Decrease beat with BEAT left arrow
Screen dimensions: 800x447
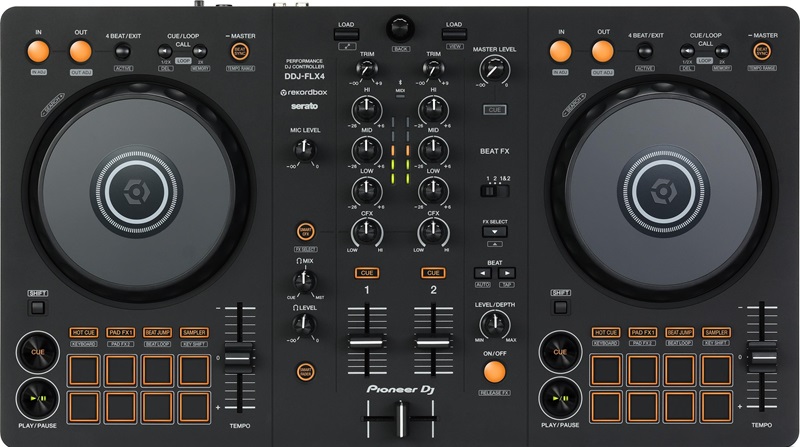coord(483,273)
